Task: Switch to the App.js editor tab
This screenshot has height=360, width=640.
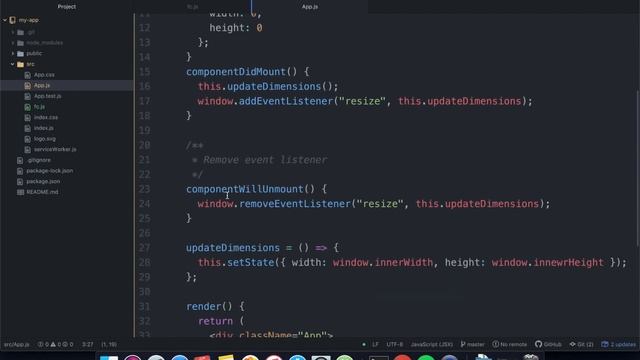Action: click(x=310, y=7)
